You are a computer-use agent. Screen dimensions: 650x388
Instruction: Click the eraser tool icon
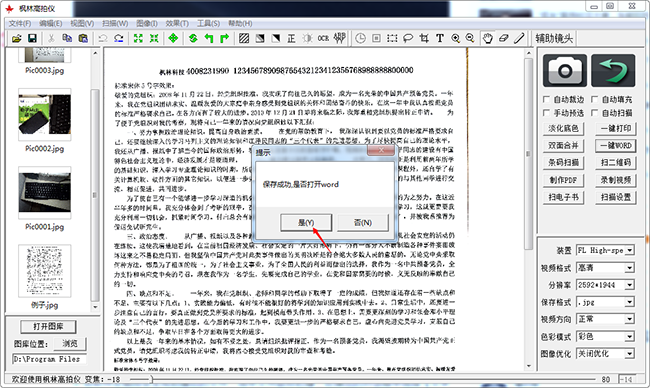point(503,39)
